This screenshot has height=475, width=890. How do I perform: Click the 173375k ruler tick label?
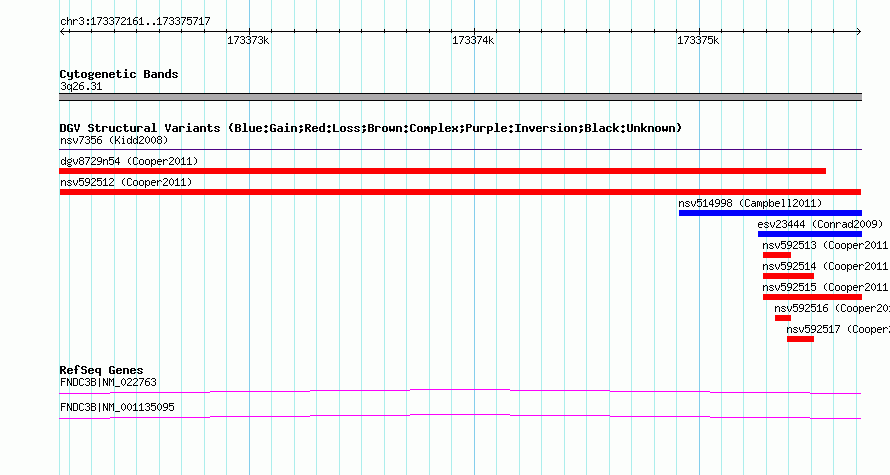pos(698,41)
